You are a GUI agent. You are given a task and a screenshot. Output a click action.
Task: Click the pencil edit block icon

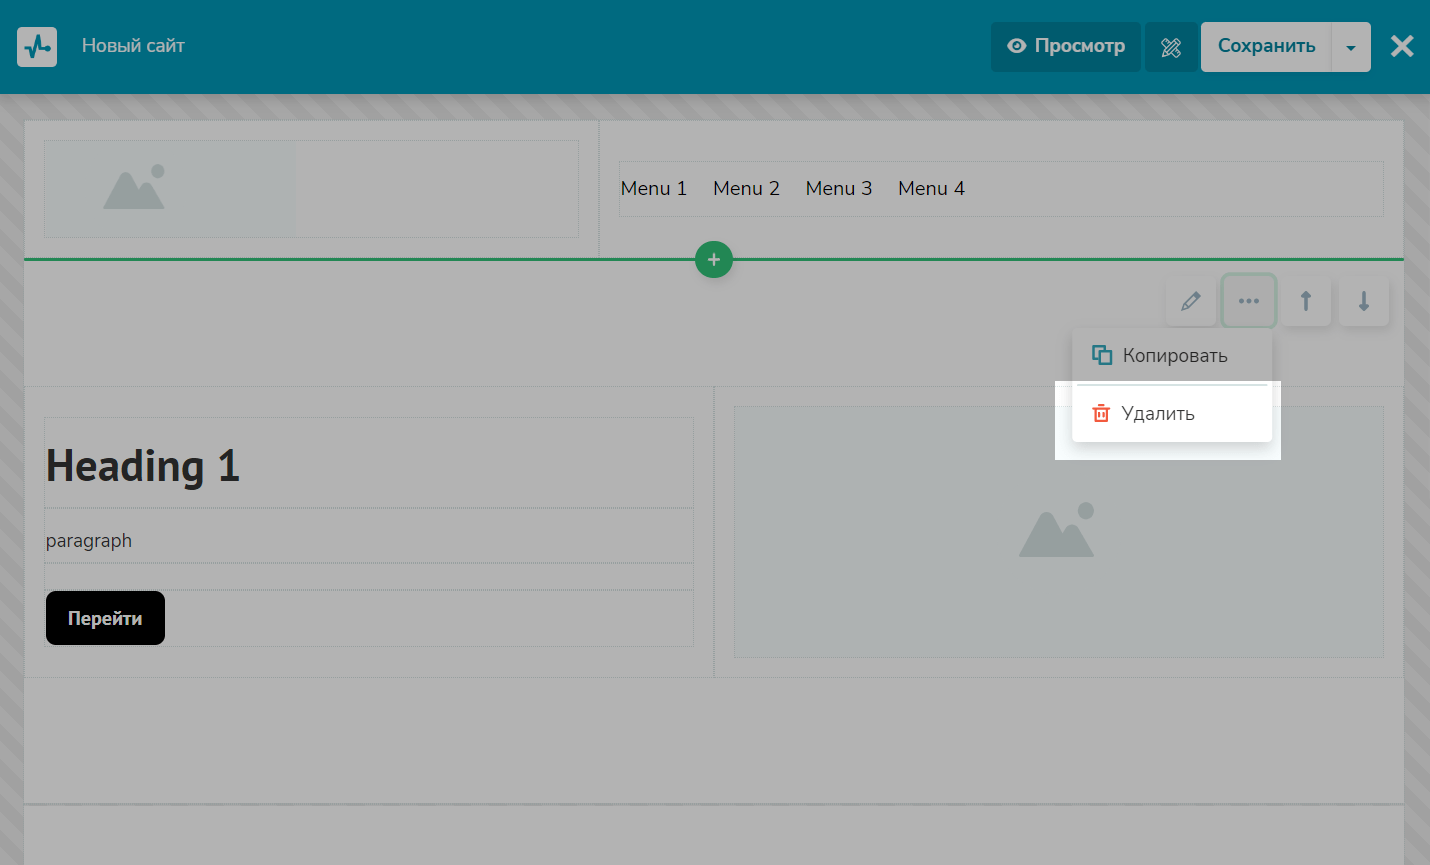click(x=1190, y=301)
